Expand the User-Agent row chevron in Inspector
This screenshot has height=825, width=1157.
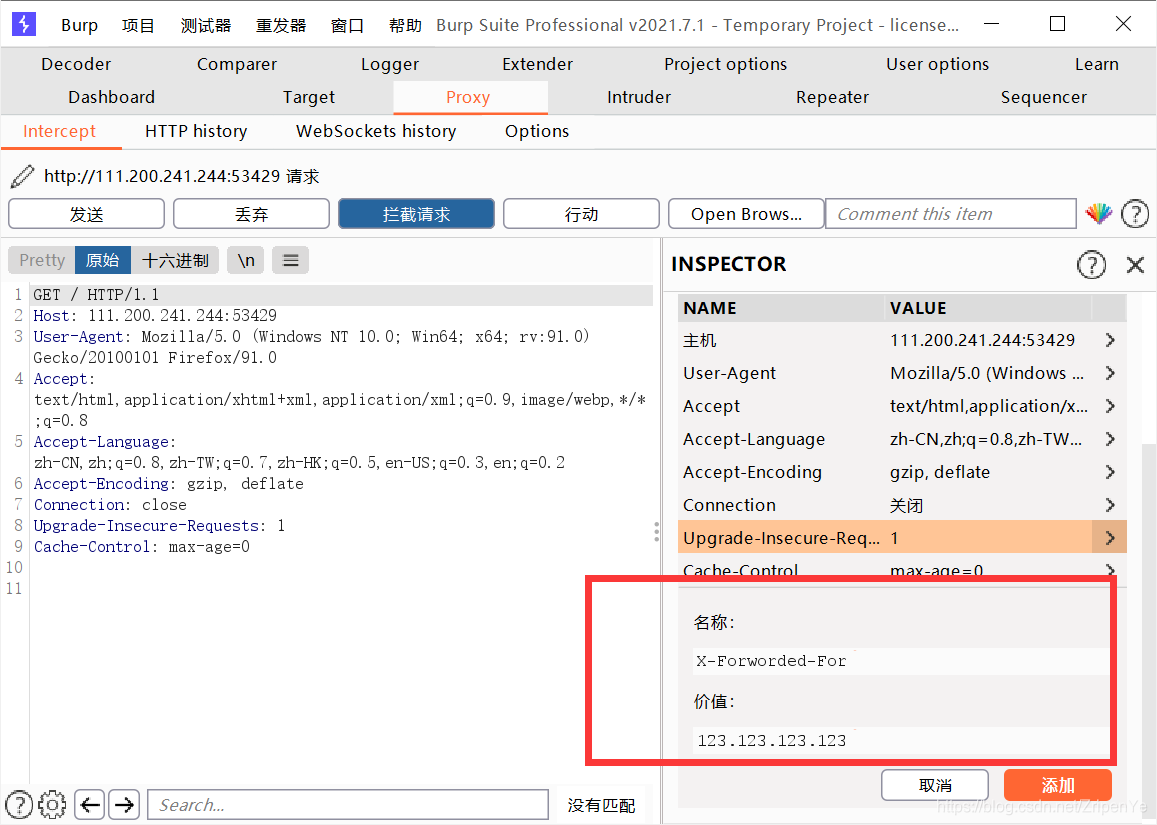1110,373
